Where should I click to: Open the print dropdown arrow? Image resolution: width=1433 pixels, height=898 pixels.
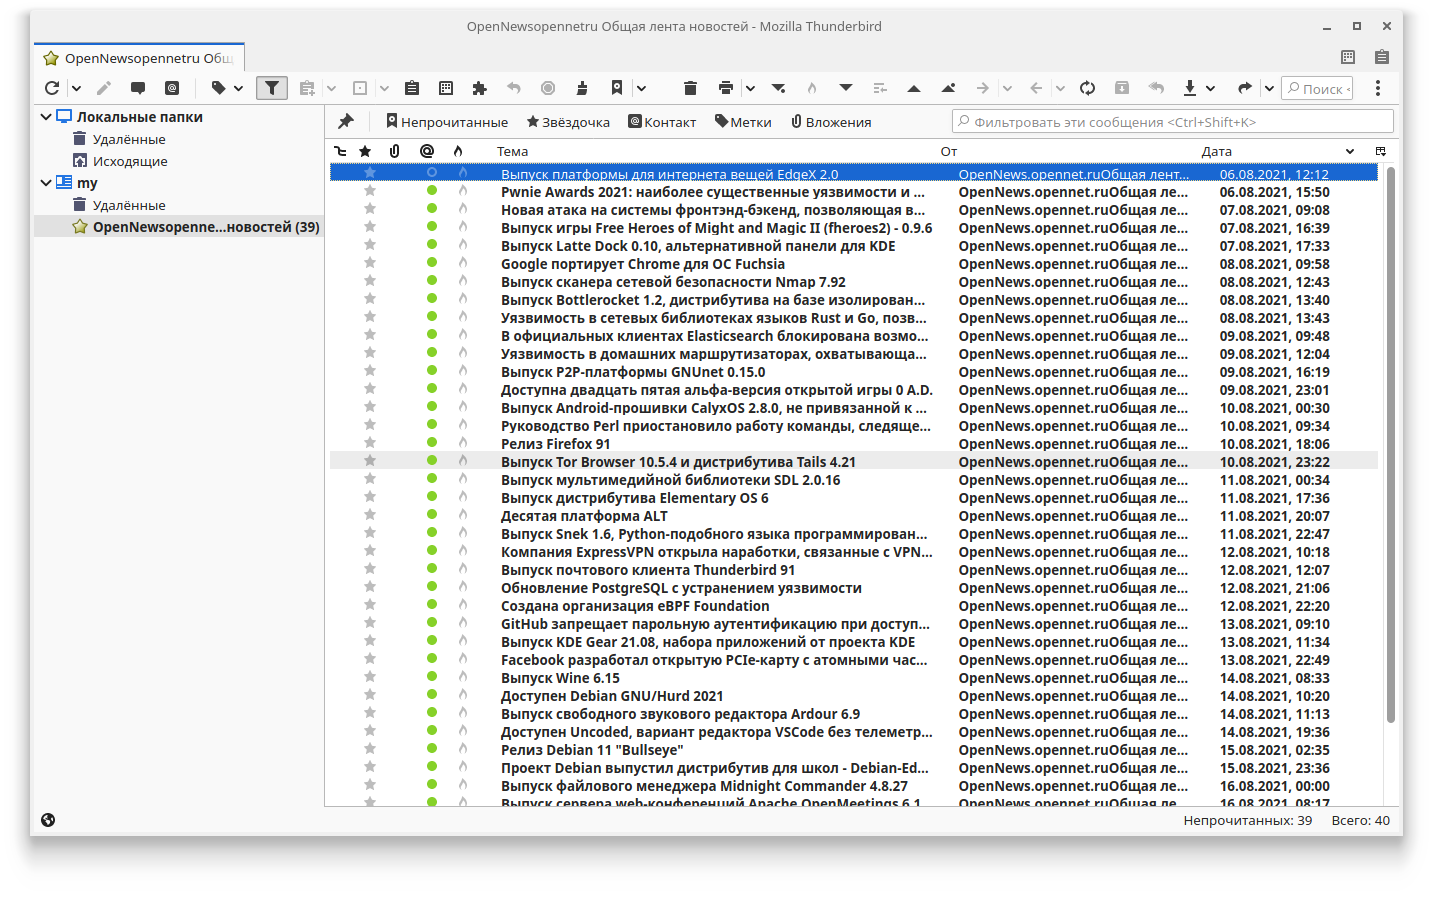pos(750,88)
